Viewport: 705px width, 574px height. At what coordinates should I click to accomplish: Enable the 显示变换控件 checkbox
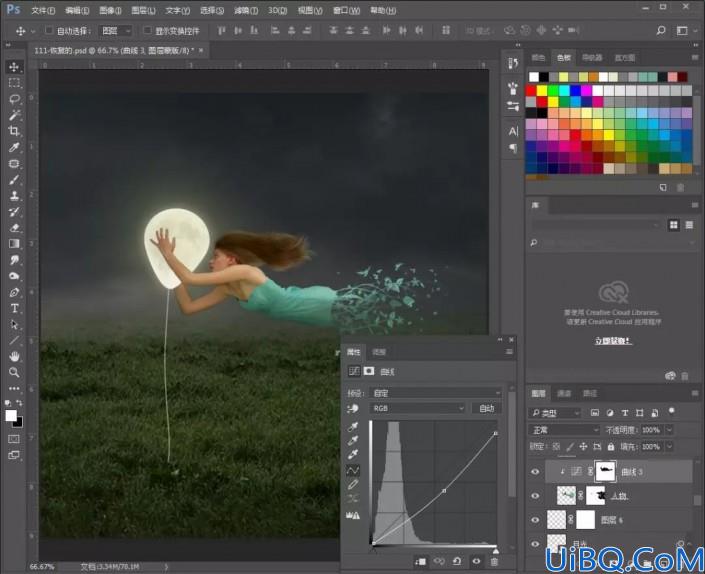click(147, 30)
